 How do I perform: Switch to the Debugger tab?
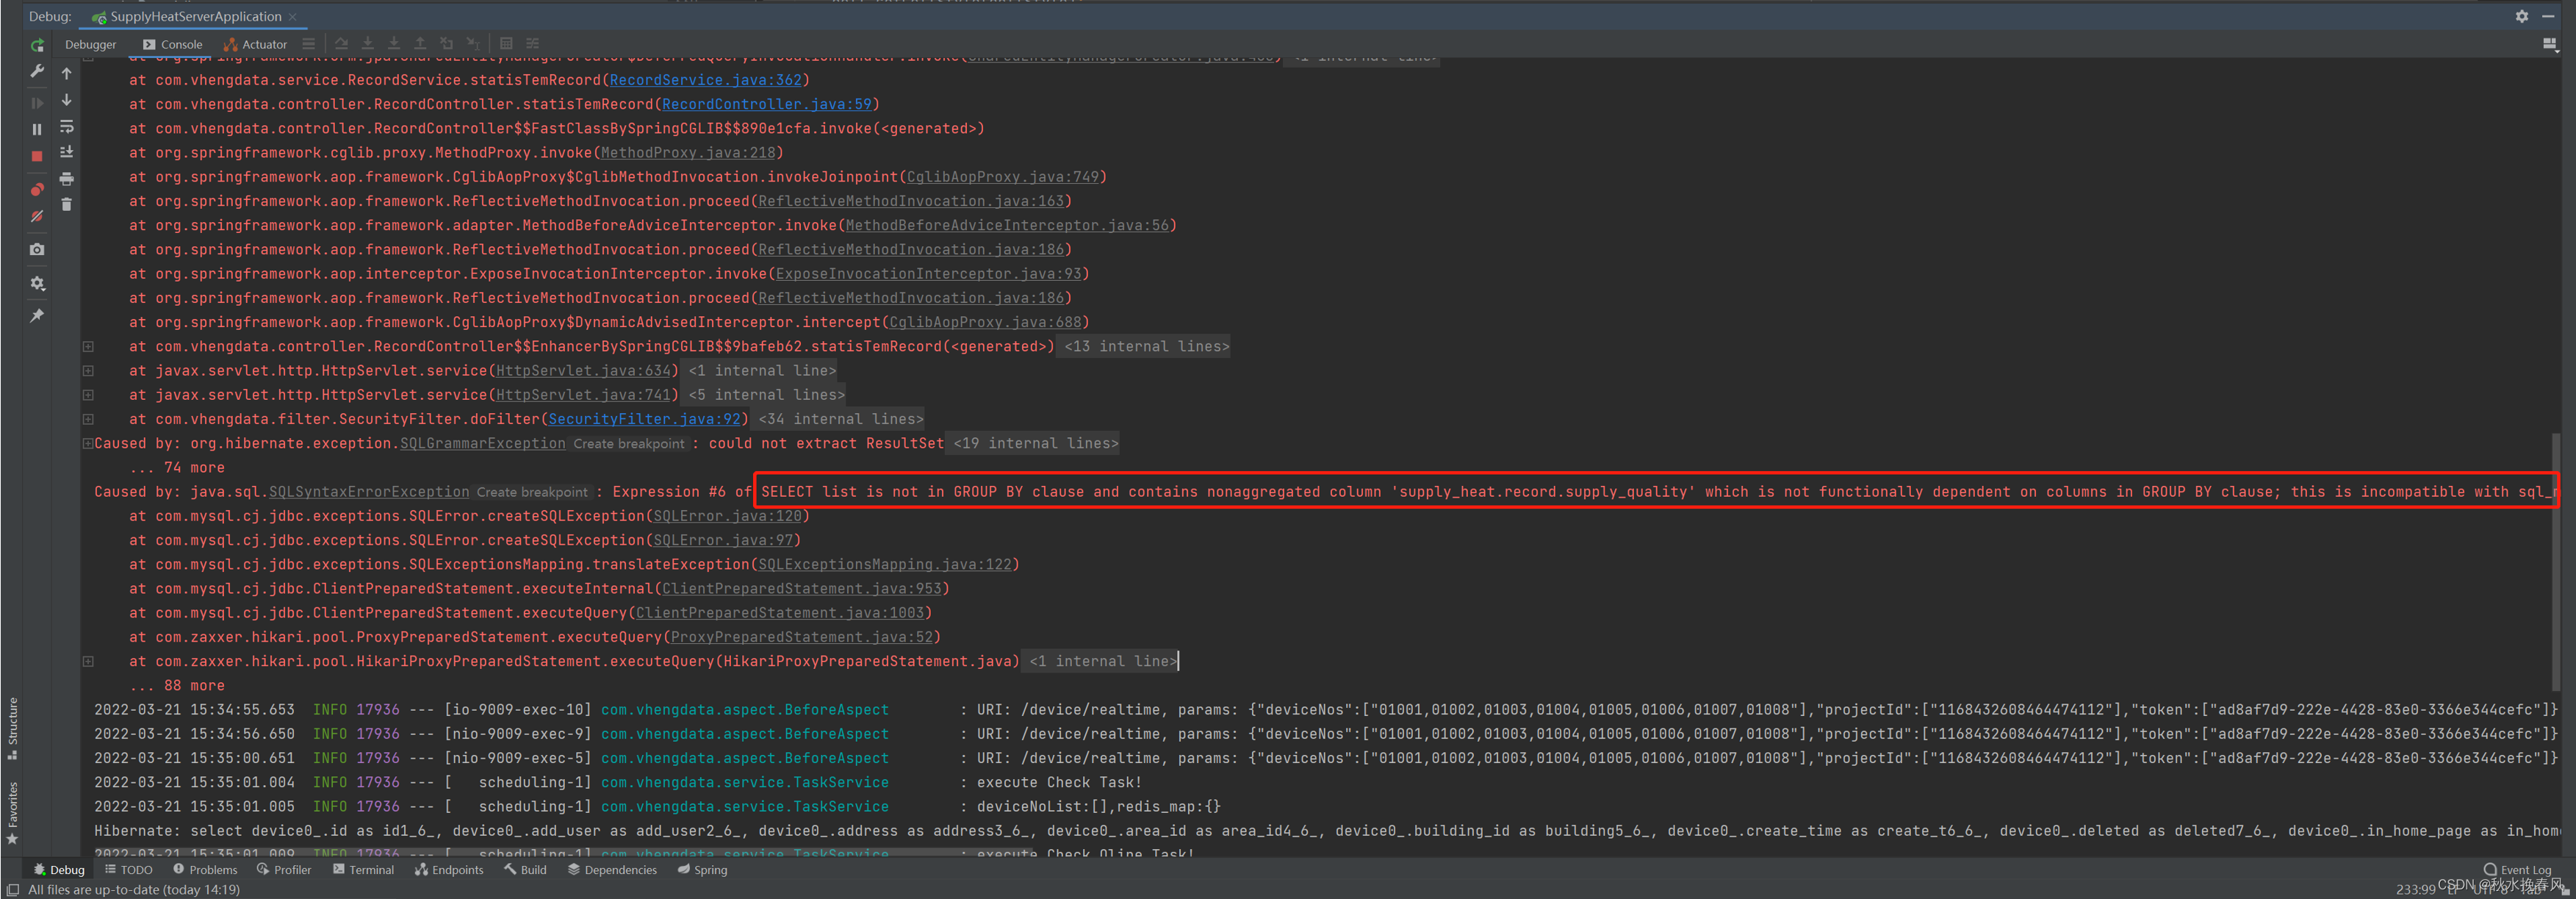click(90, 44)
